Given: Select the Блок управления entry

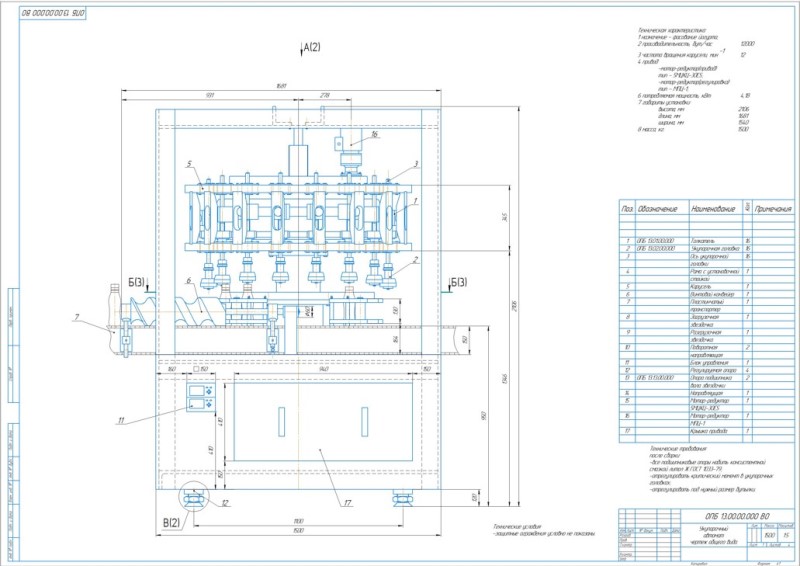Looking at the screenshot, I should [x=709, y=362].
